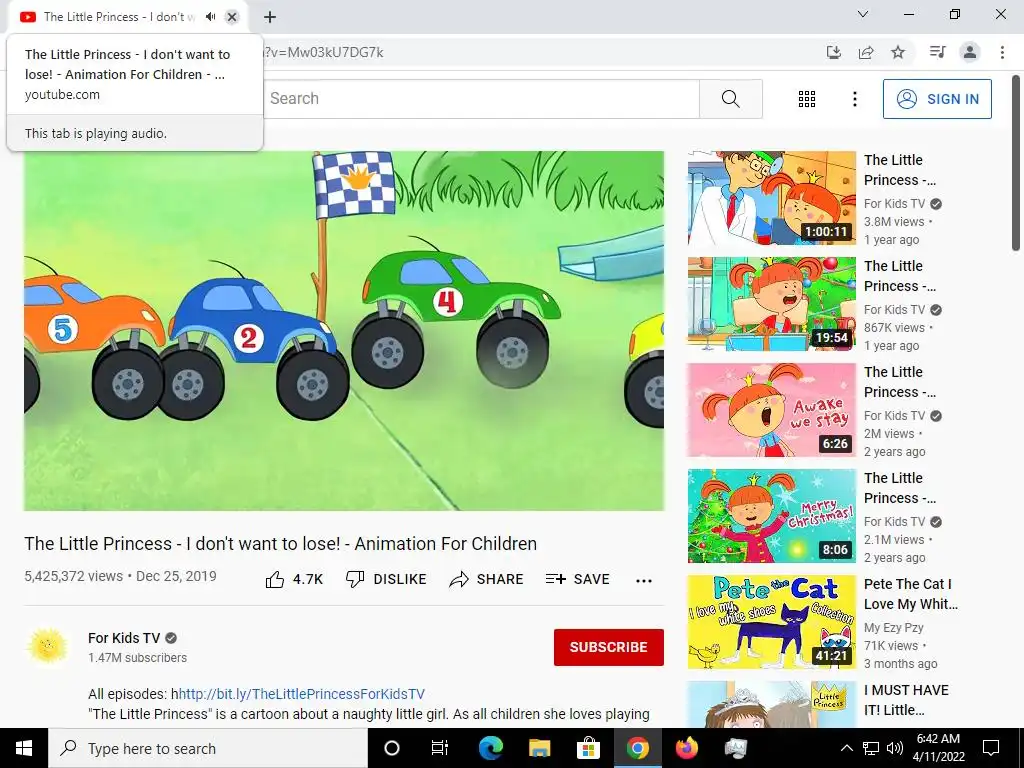Click the share page icon in address bar
Viewport: 1024px width, 768px height.
coord(866,52)
